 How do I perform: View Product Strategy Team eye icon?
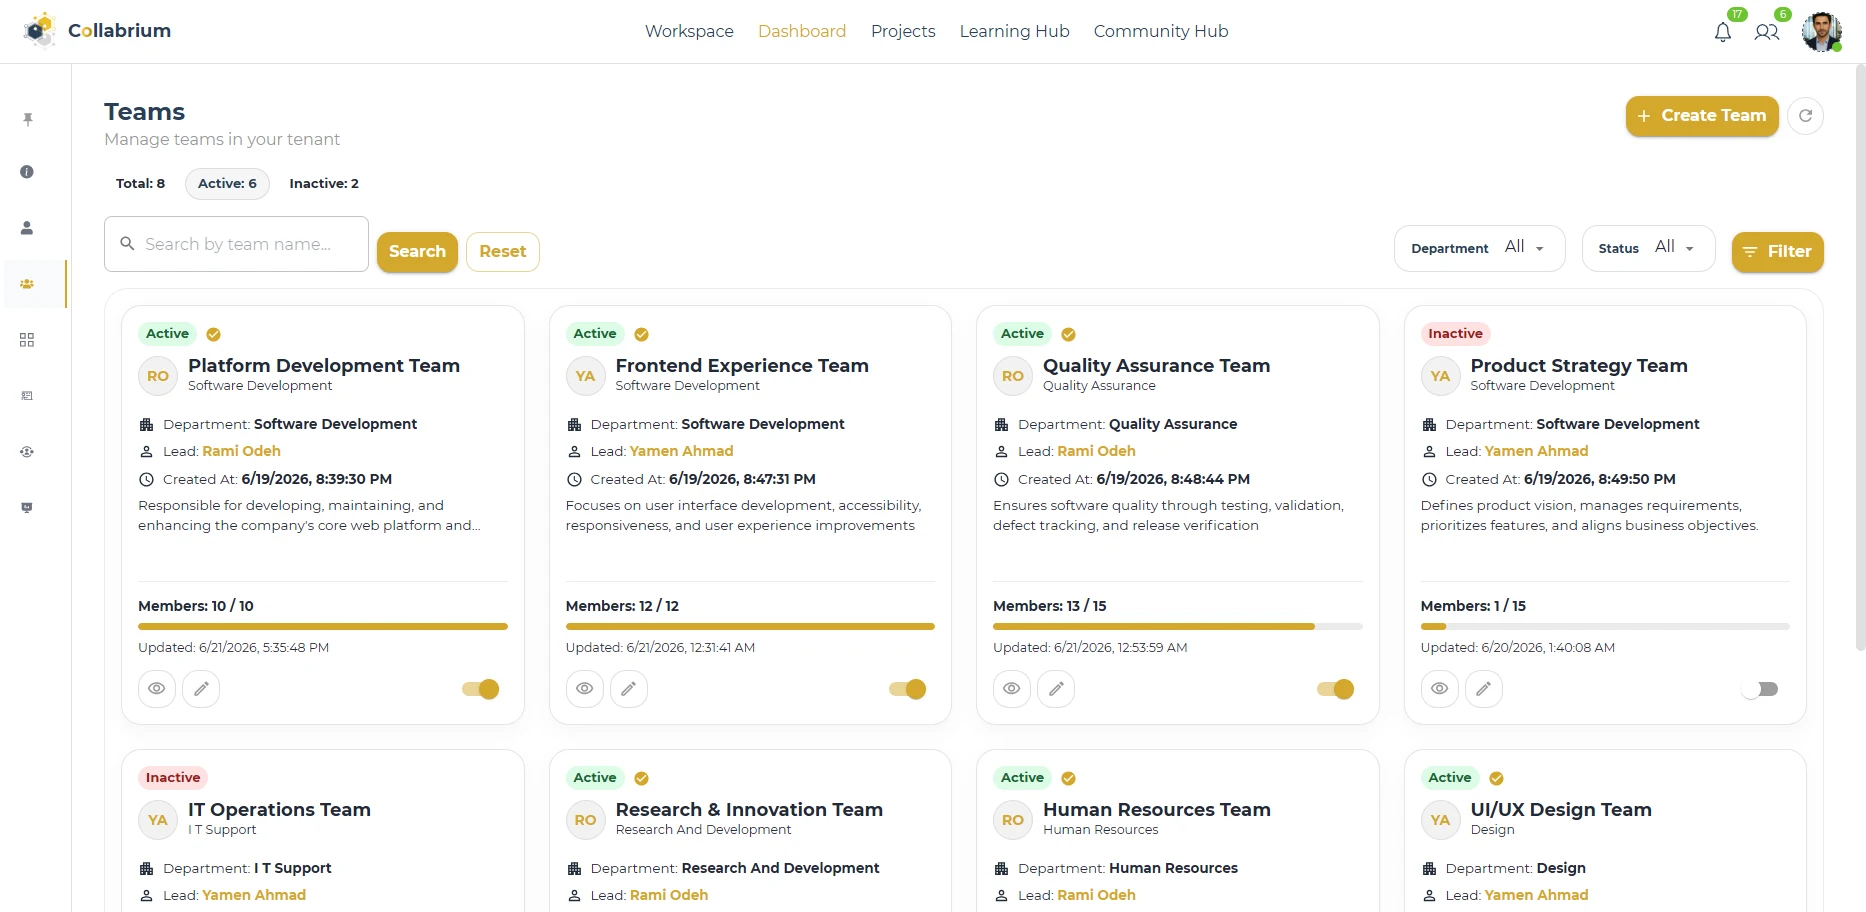click(1440, 689)
